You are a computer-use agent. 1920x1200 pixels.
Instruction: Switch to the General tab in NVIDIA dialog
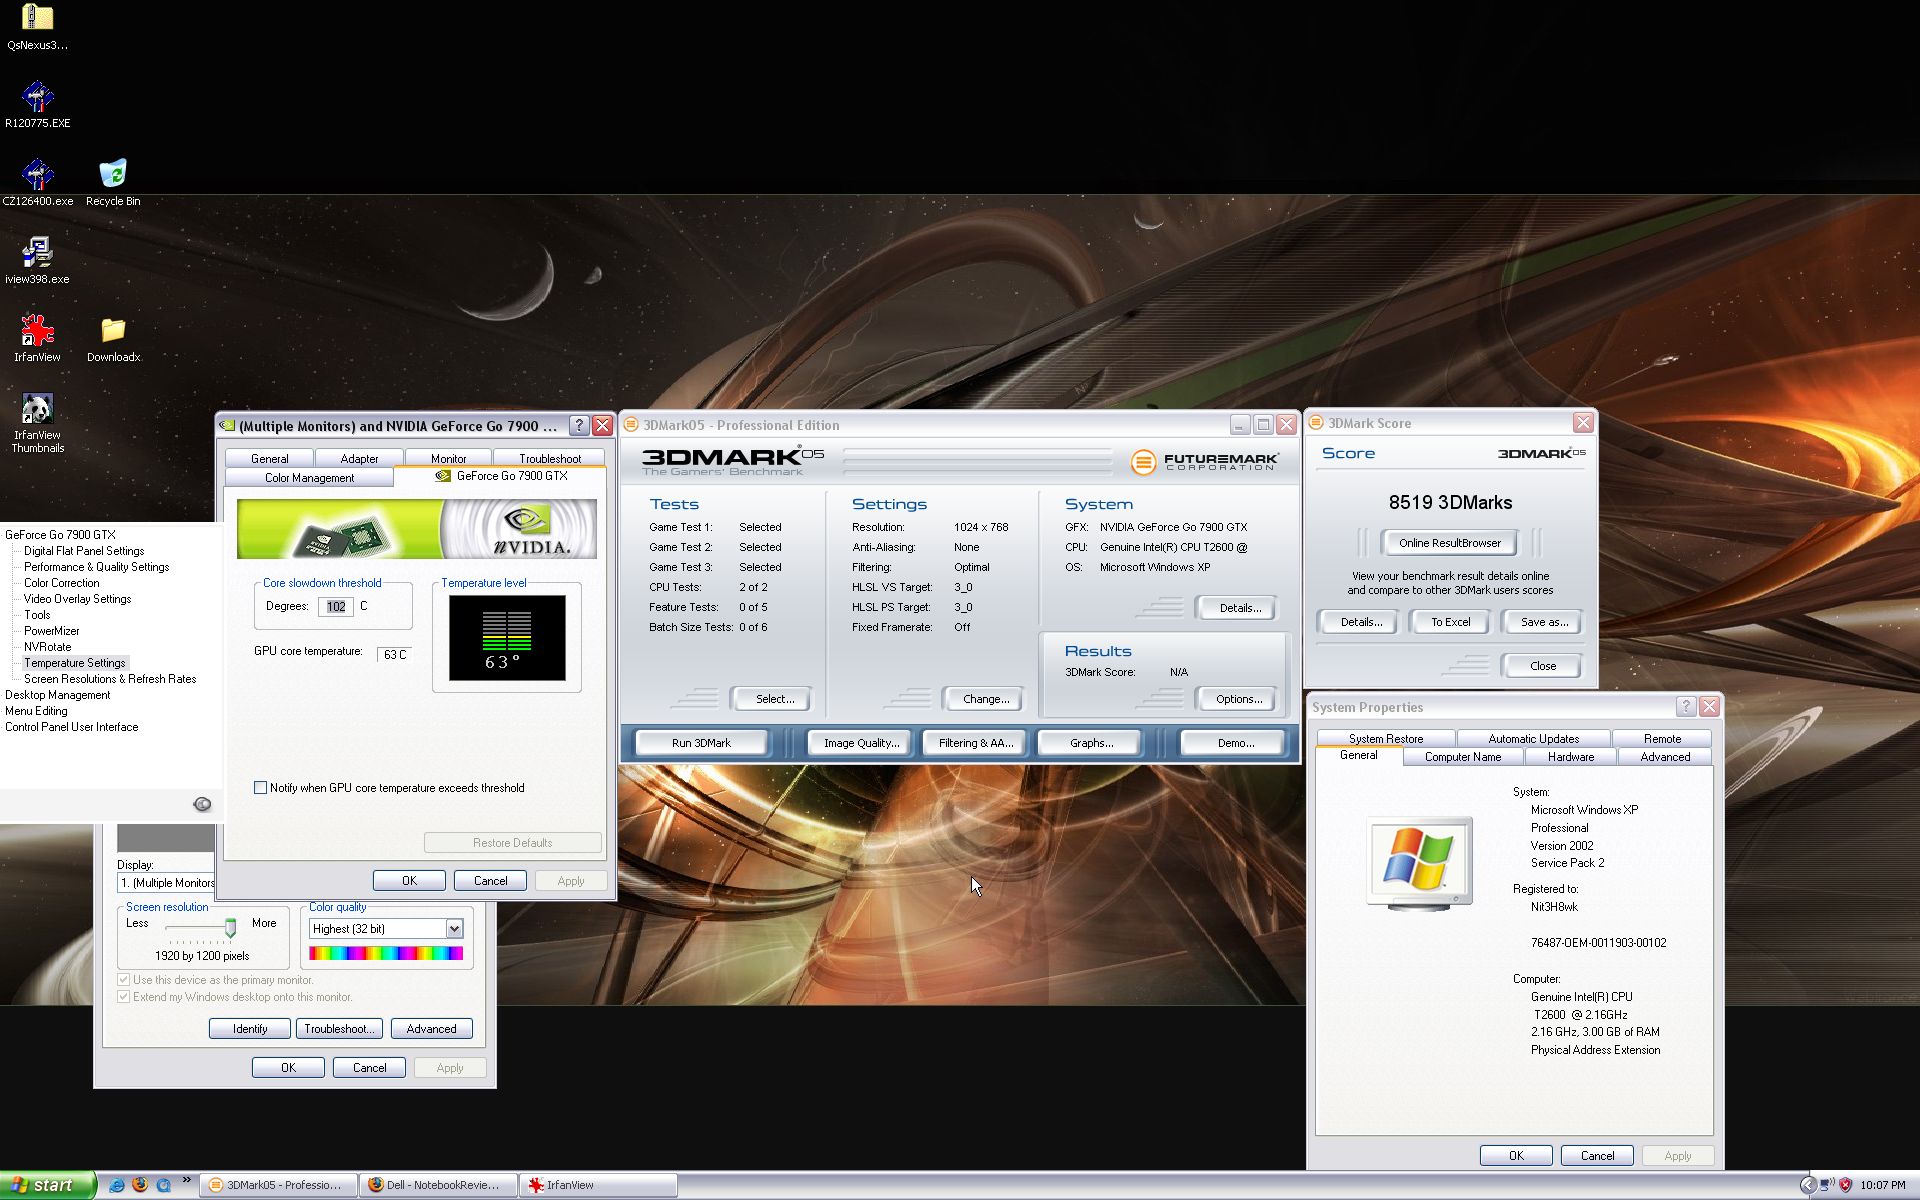coord(269,458)
